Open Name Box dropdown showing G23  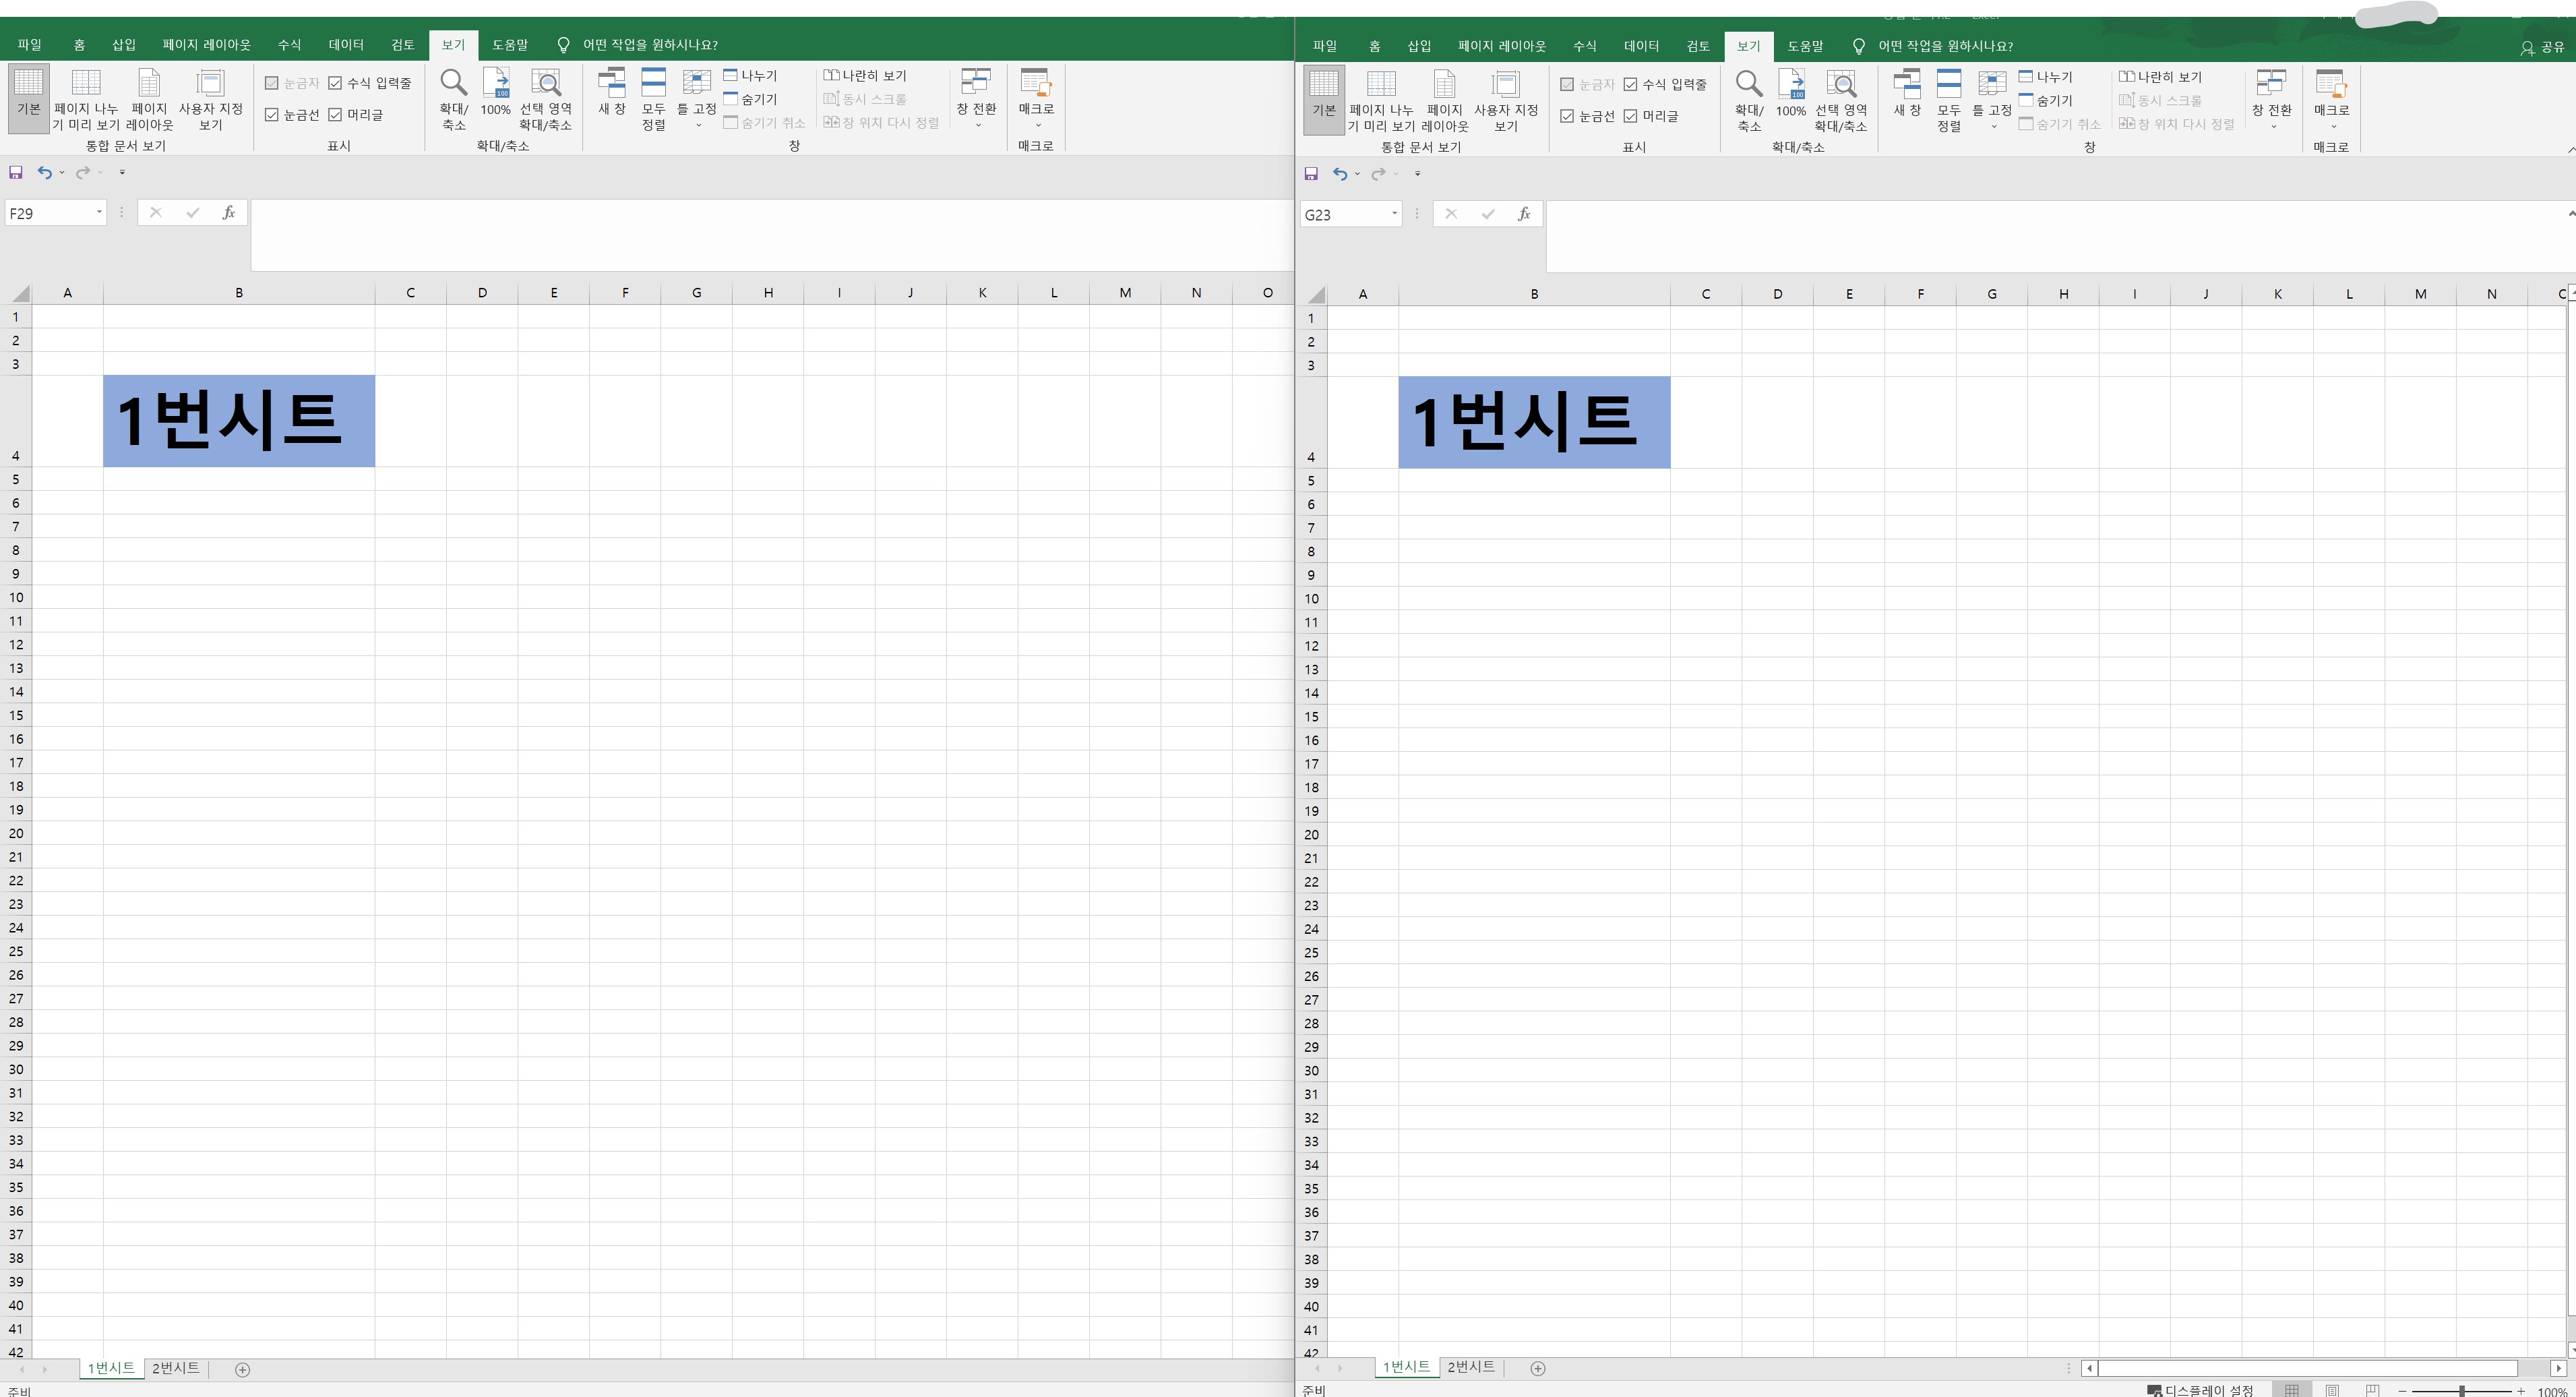click(1394, 214)
